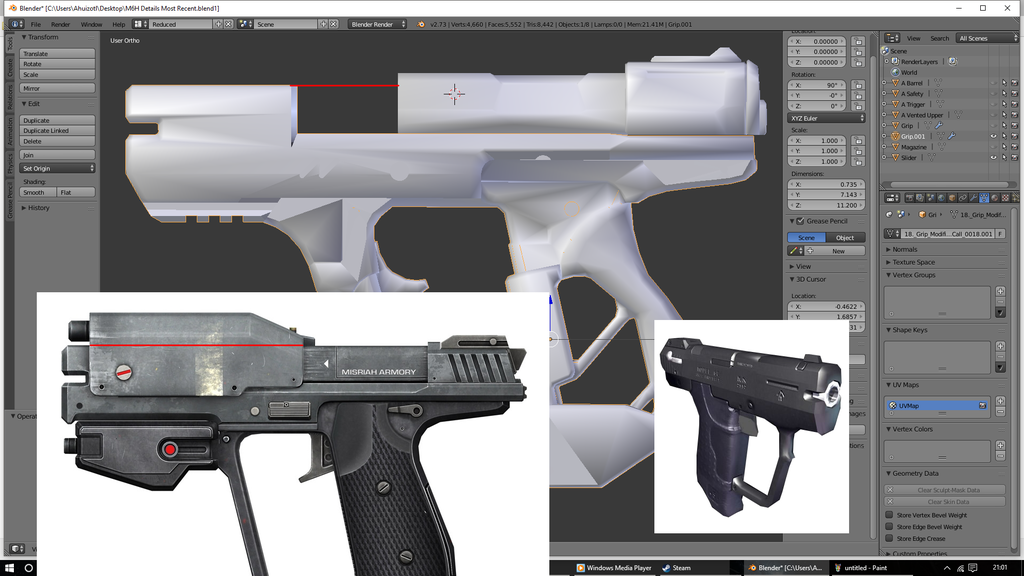
Task: Click the wrench modifier icon on Grip.001 row
Action: coord(952,136)
